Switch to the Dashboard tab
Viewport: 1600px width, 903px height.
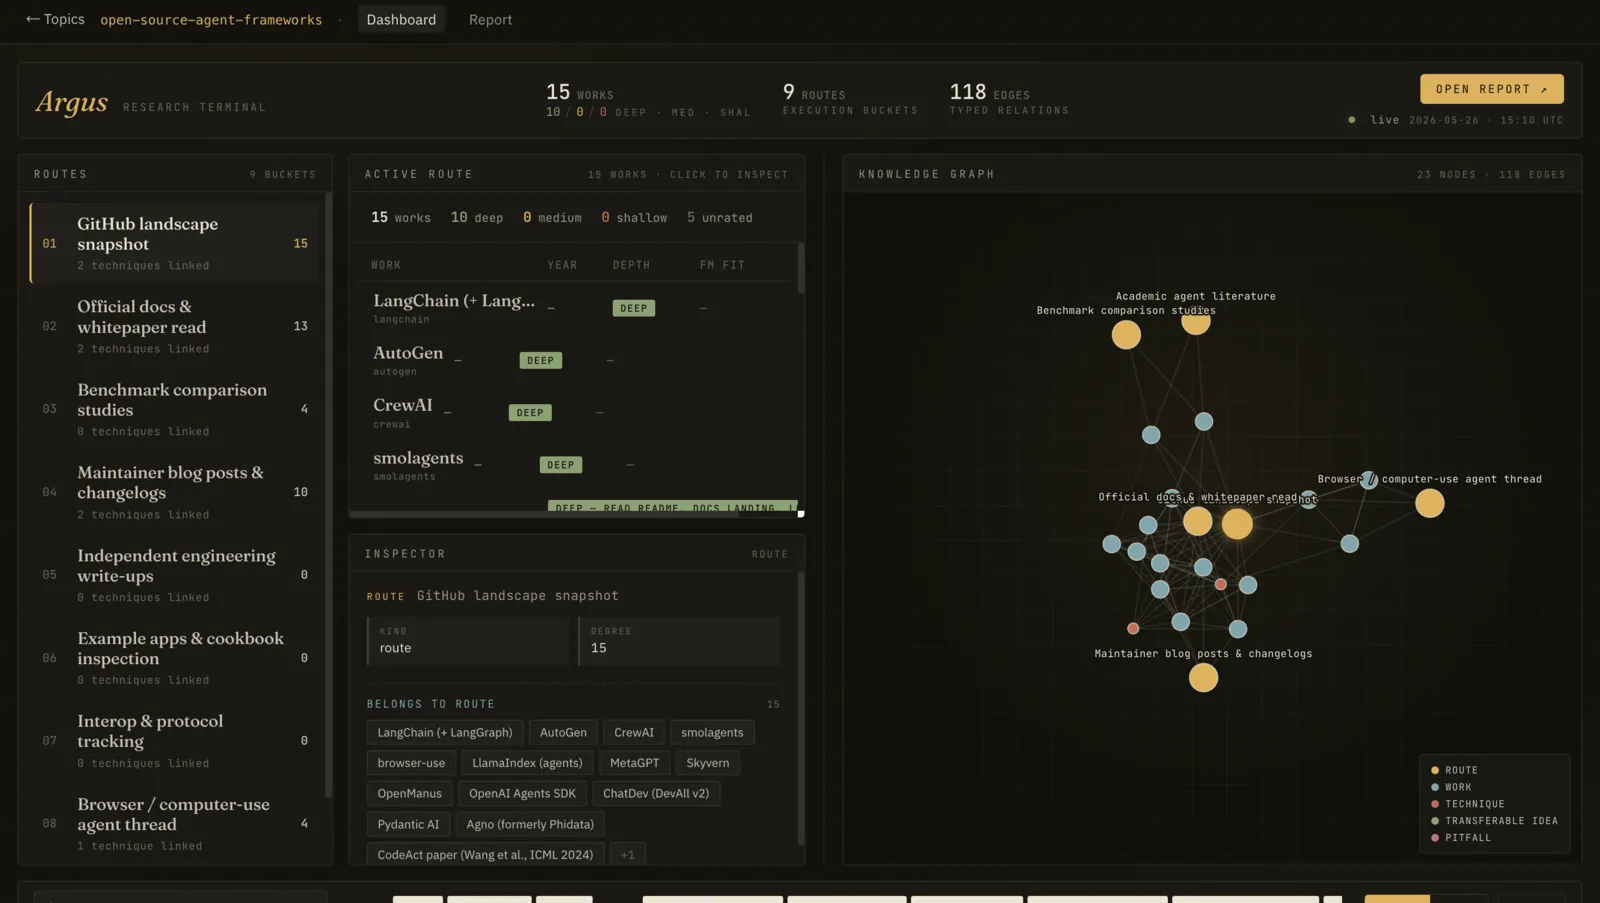401,19
